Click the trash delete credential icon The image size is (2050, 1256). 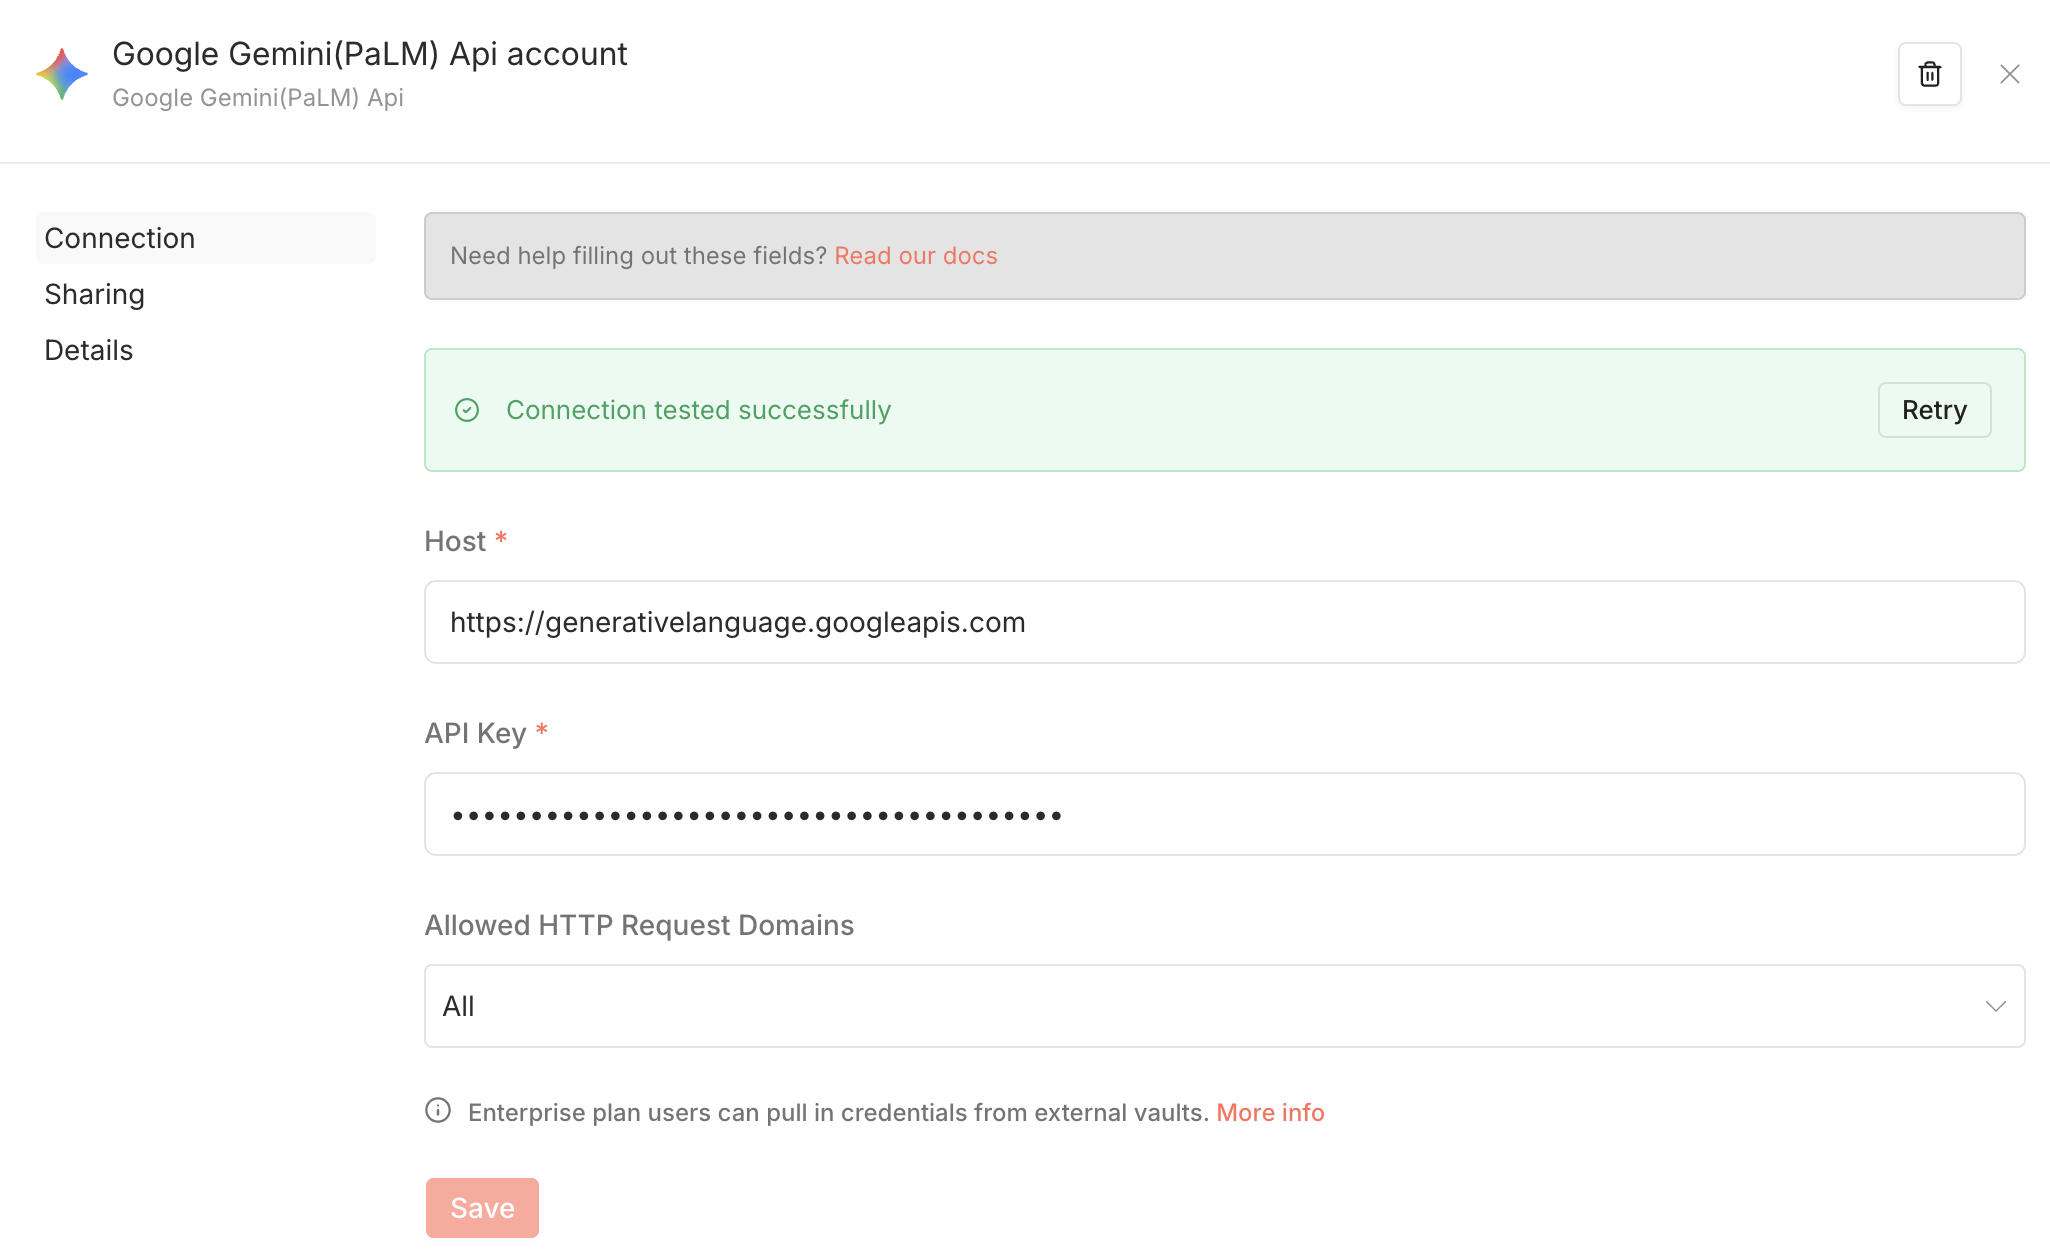click(1929, 74)
